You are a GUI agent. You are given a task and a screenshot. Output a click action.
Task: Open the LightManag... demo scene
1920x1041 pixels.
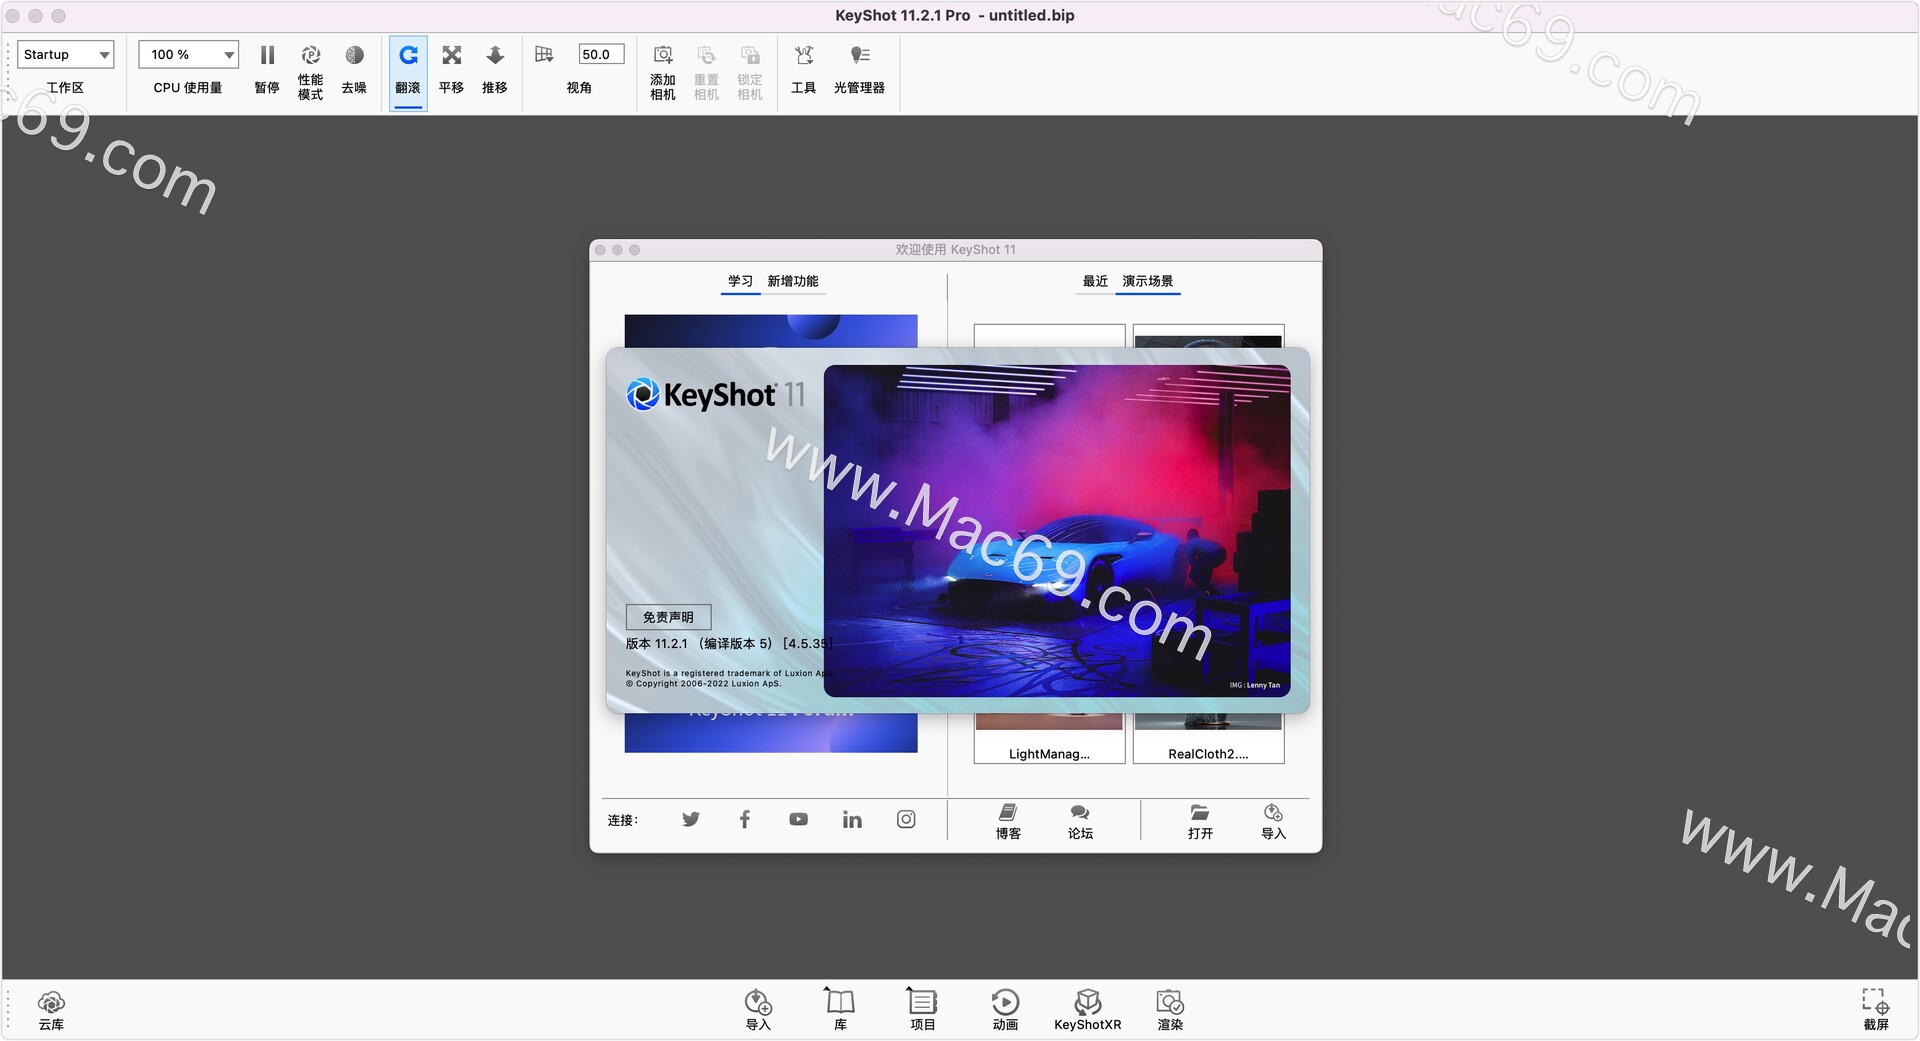coord(1050,739)
